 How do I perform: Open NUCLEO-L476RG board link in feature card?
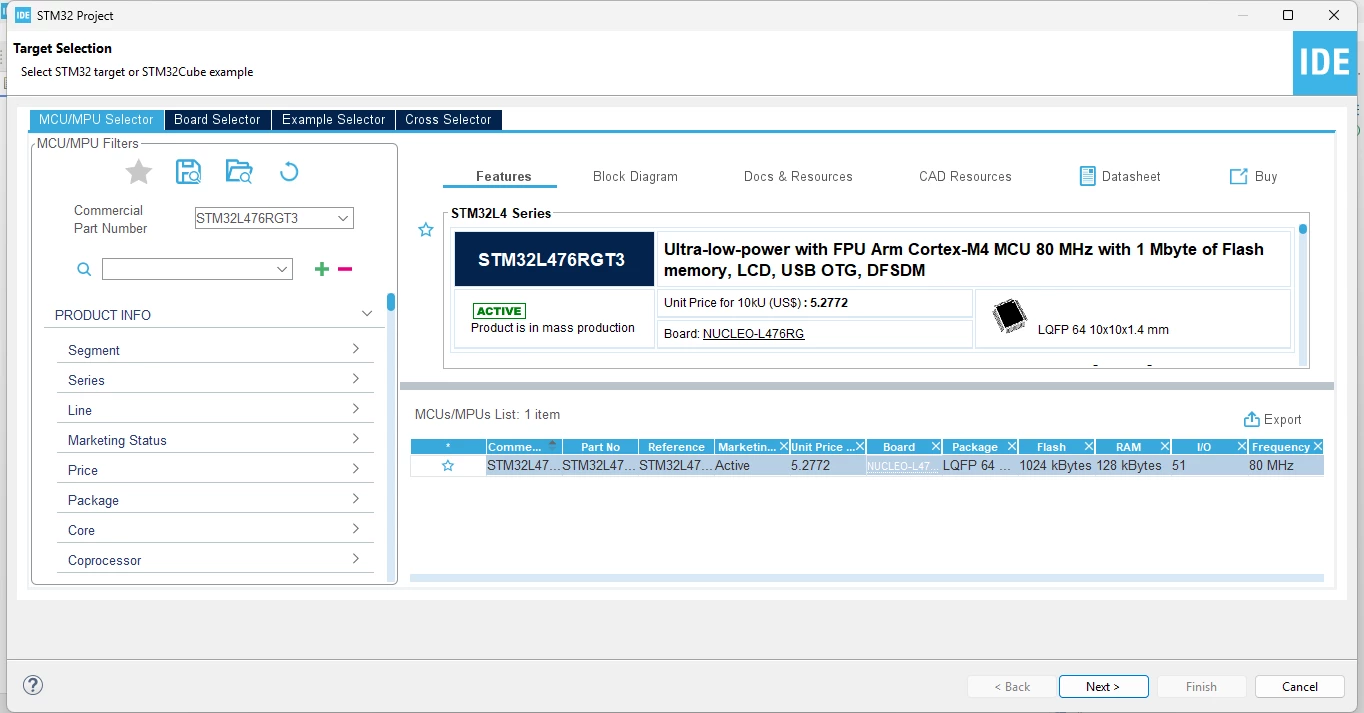coord(753,334)
